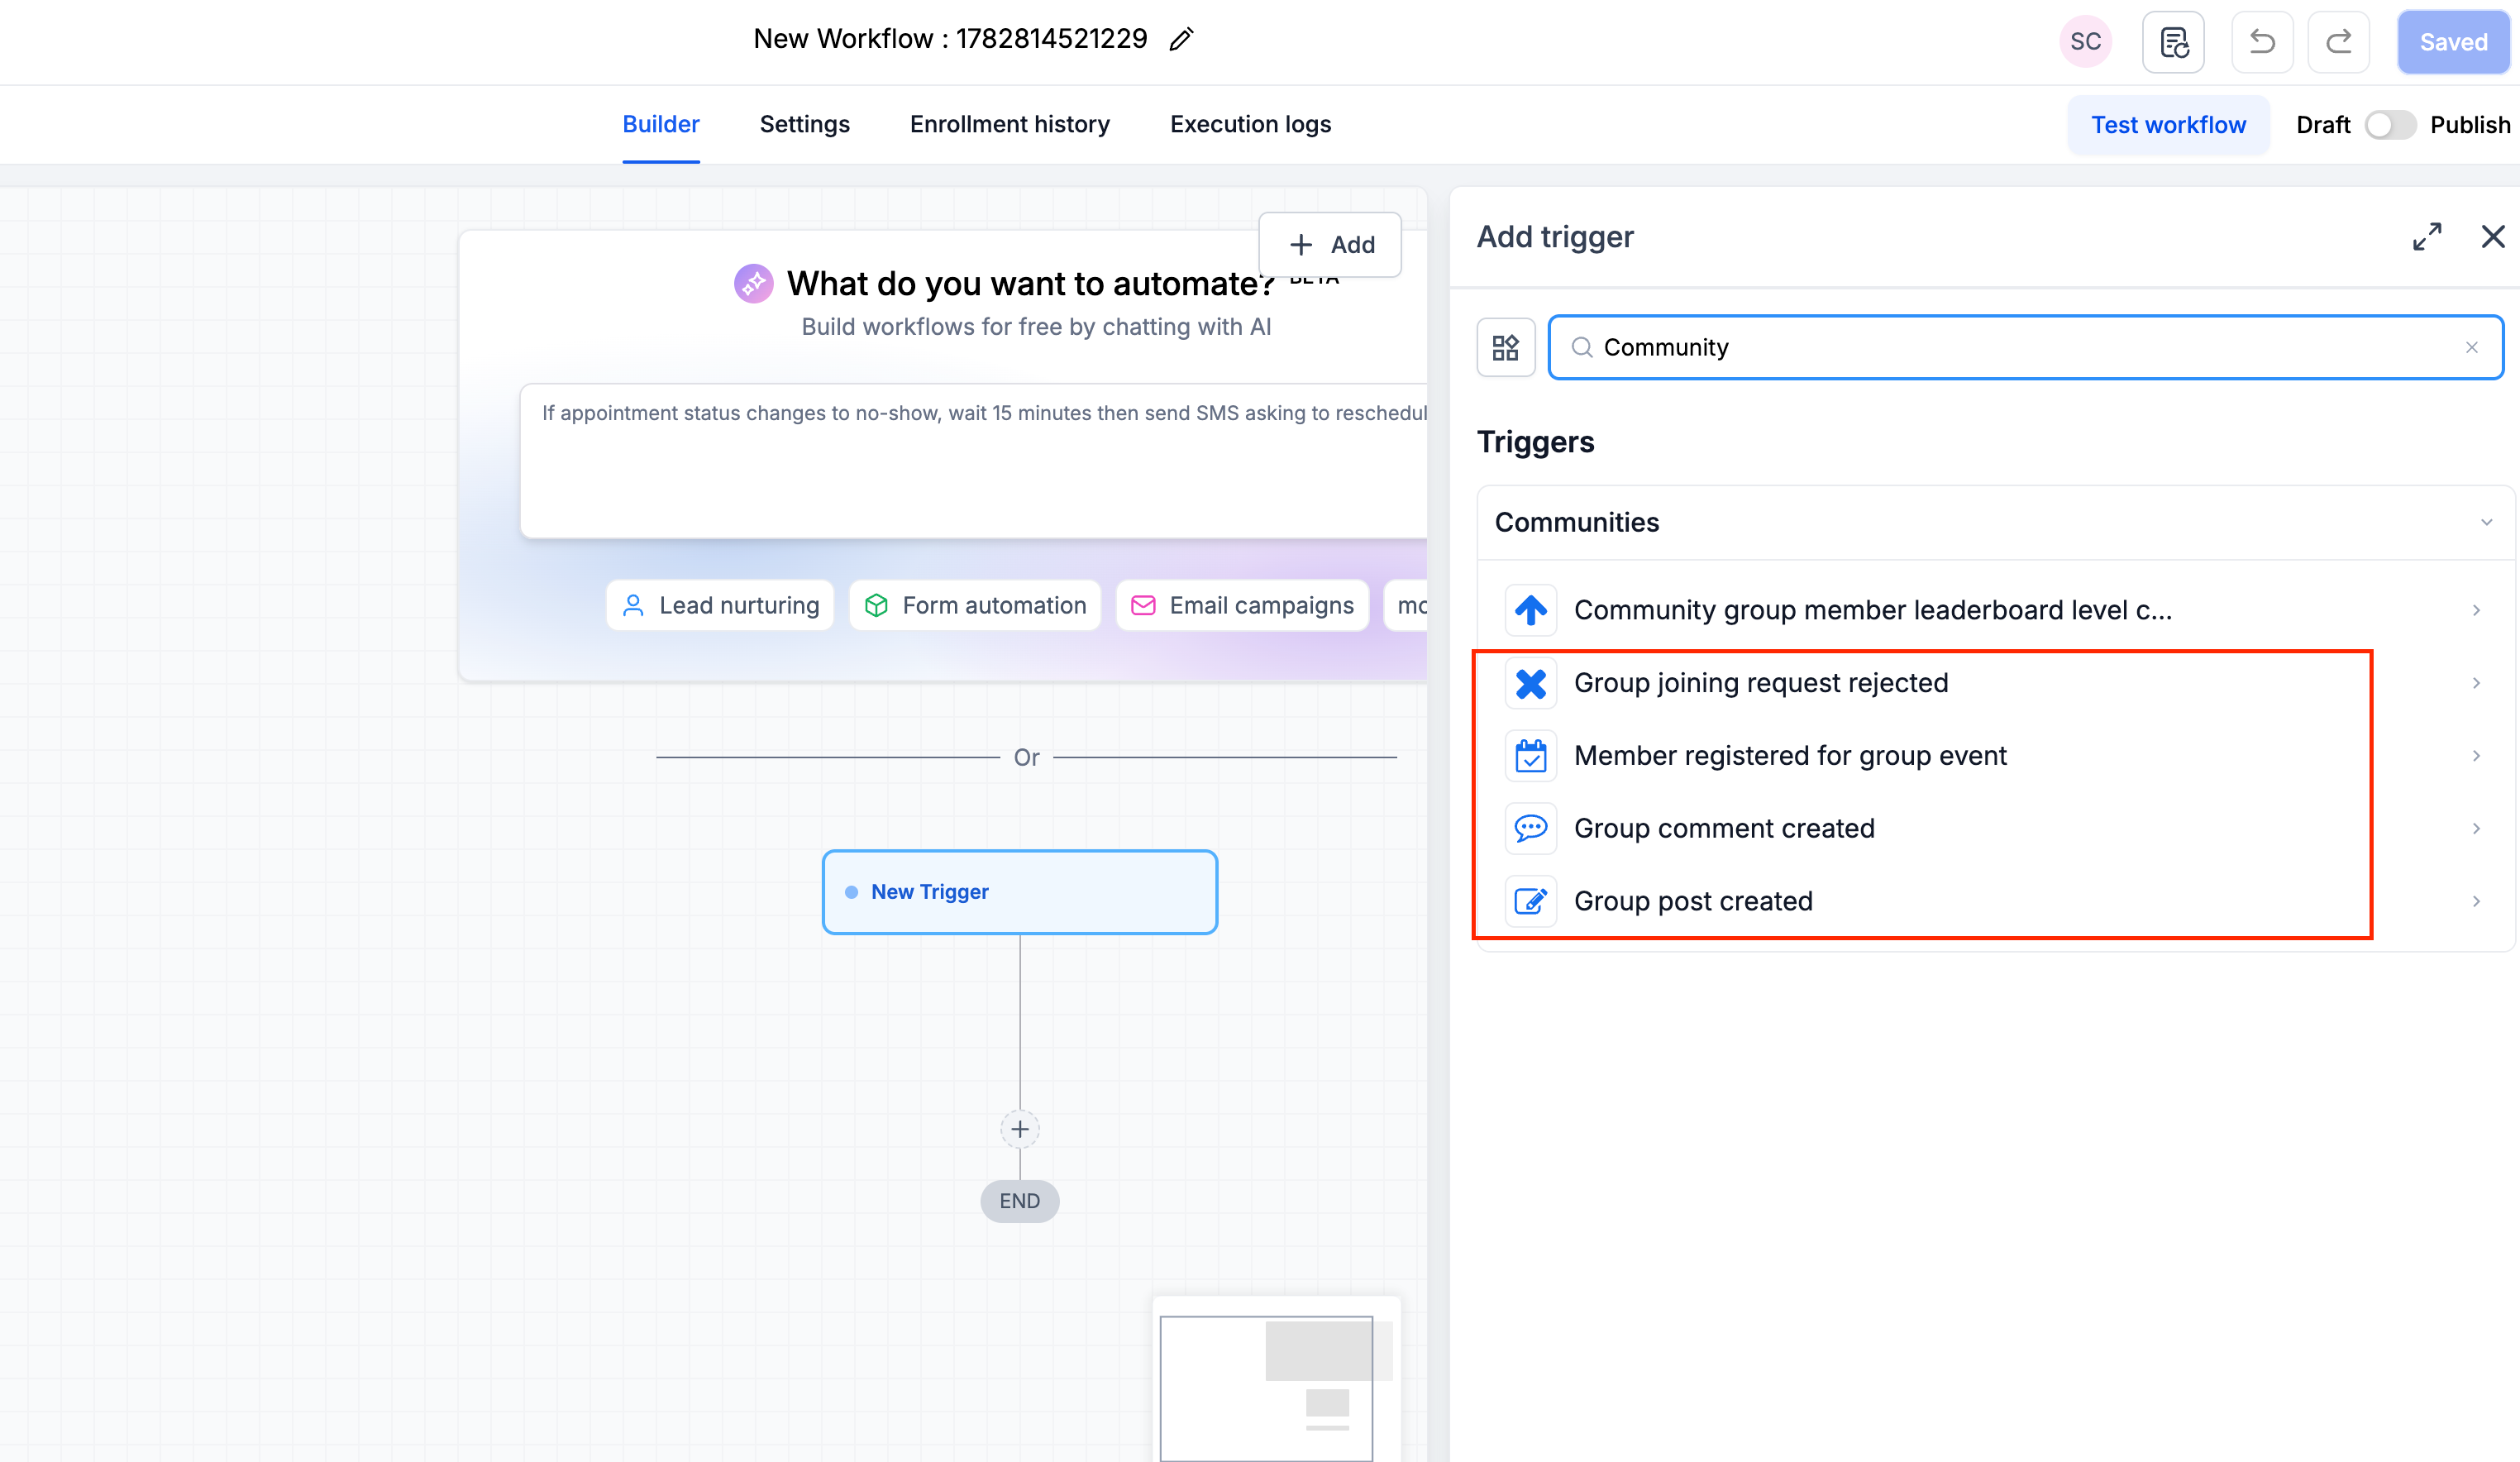Image resolution: width=2520 pixels, height=1462 pixels.
Task: Expand the Add trigger panel to fullscreen
Action: tap(2427, 237)
